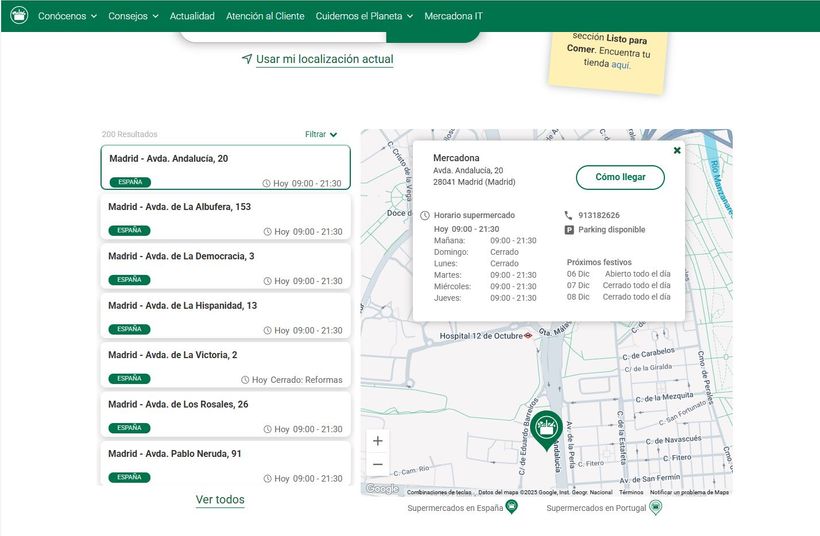
Task: Click Cómo llegar button
Action: [x=620, y=177]
